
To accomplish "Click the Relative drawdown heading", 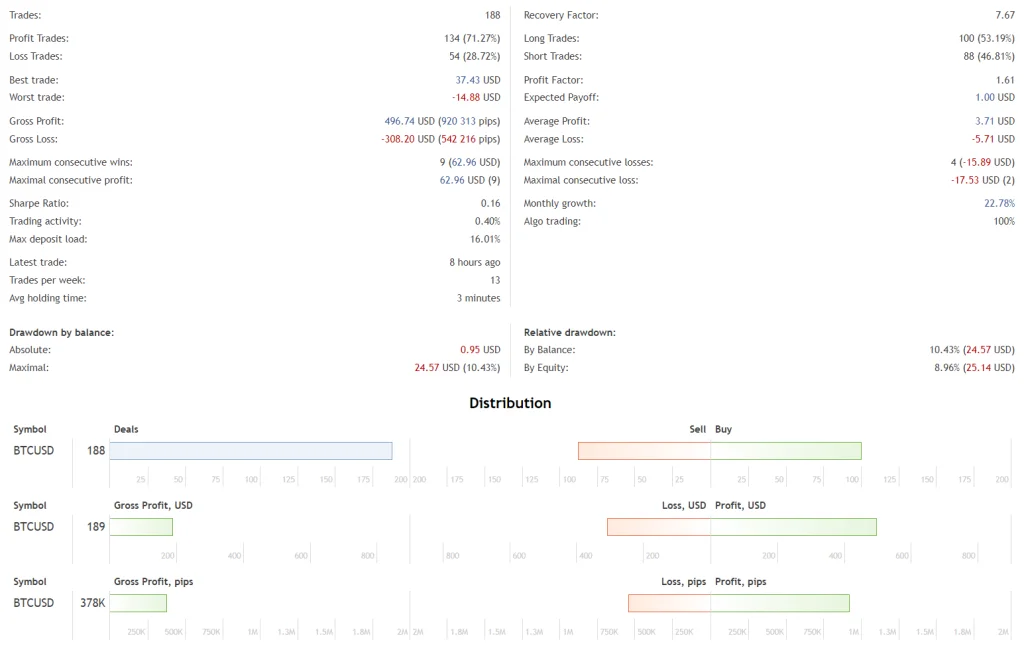I will point(569,332).
